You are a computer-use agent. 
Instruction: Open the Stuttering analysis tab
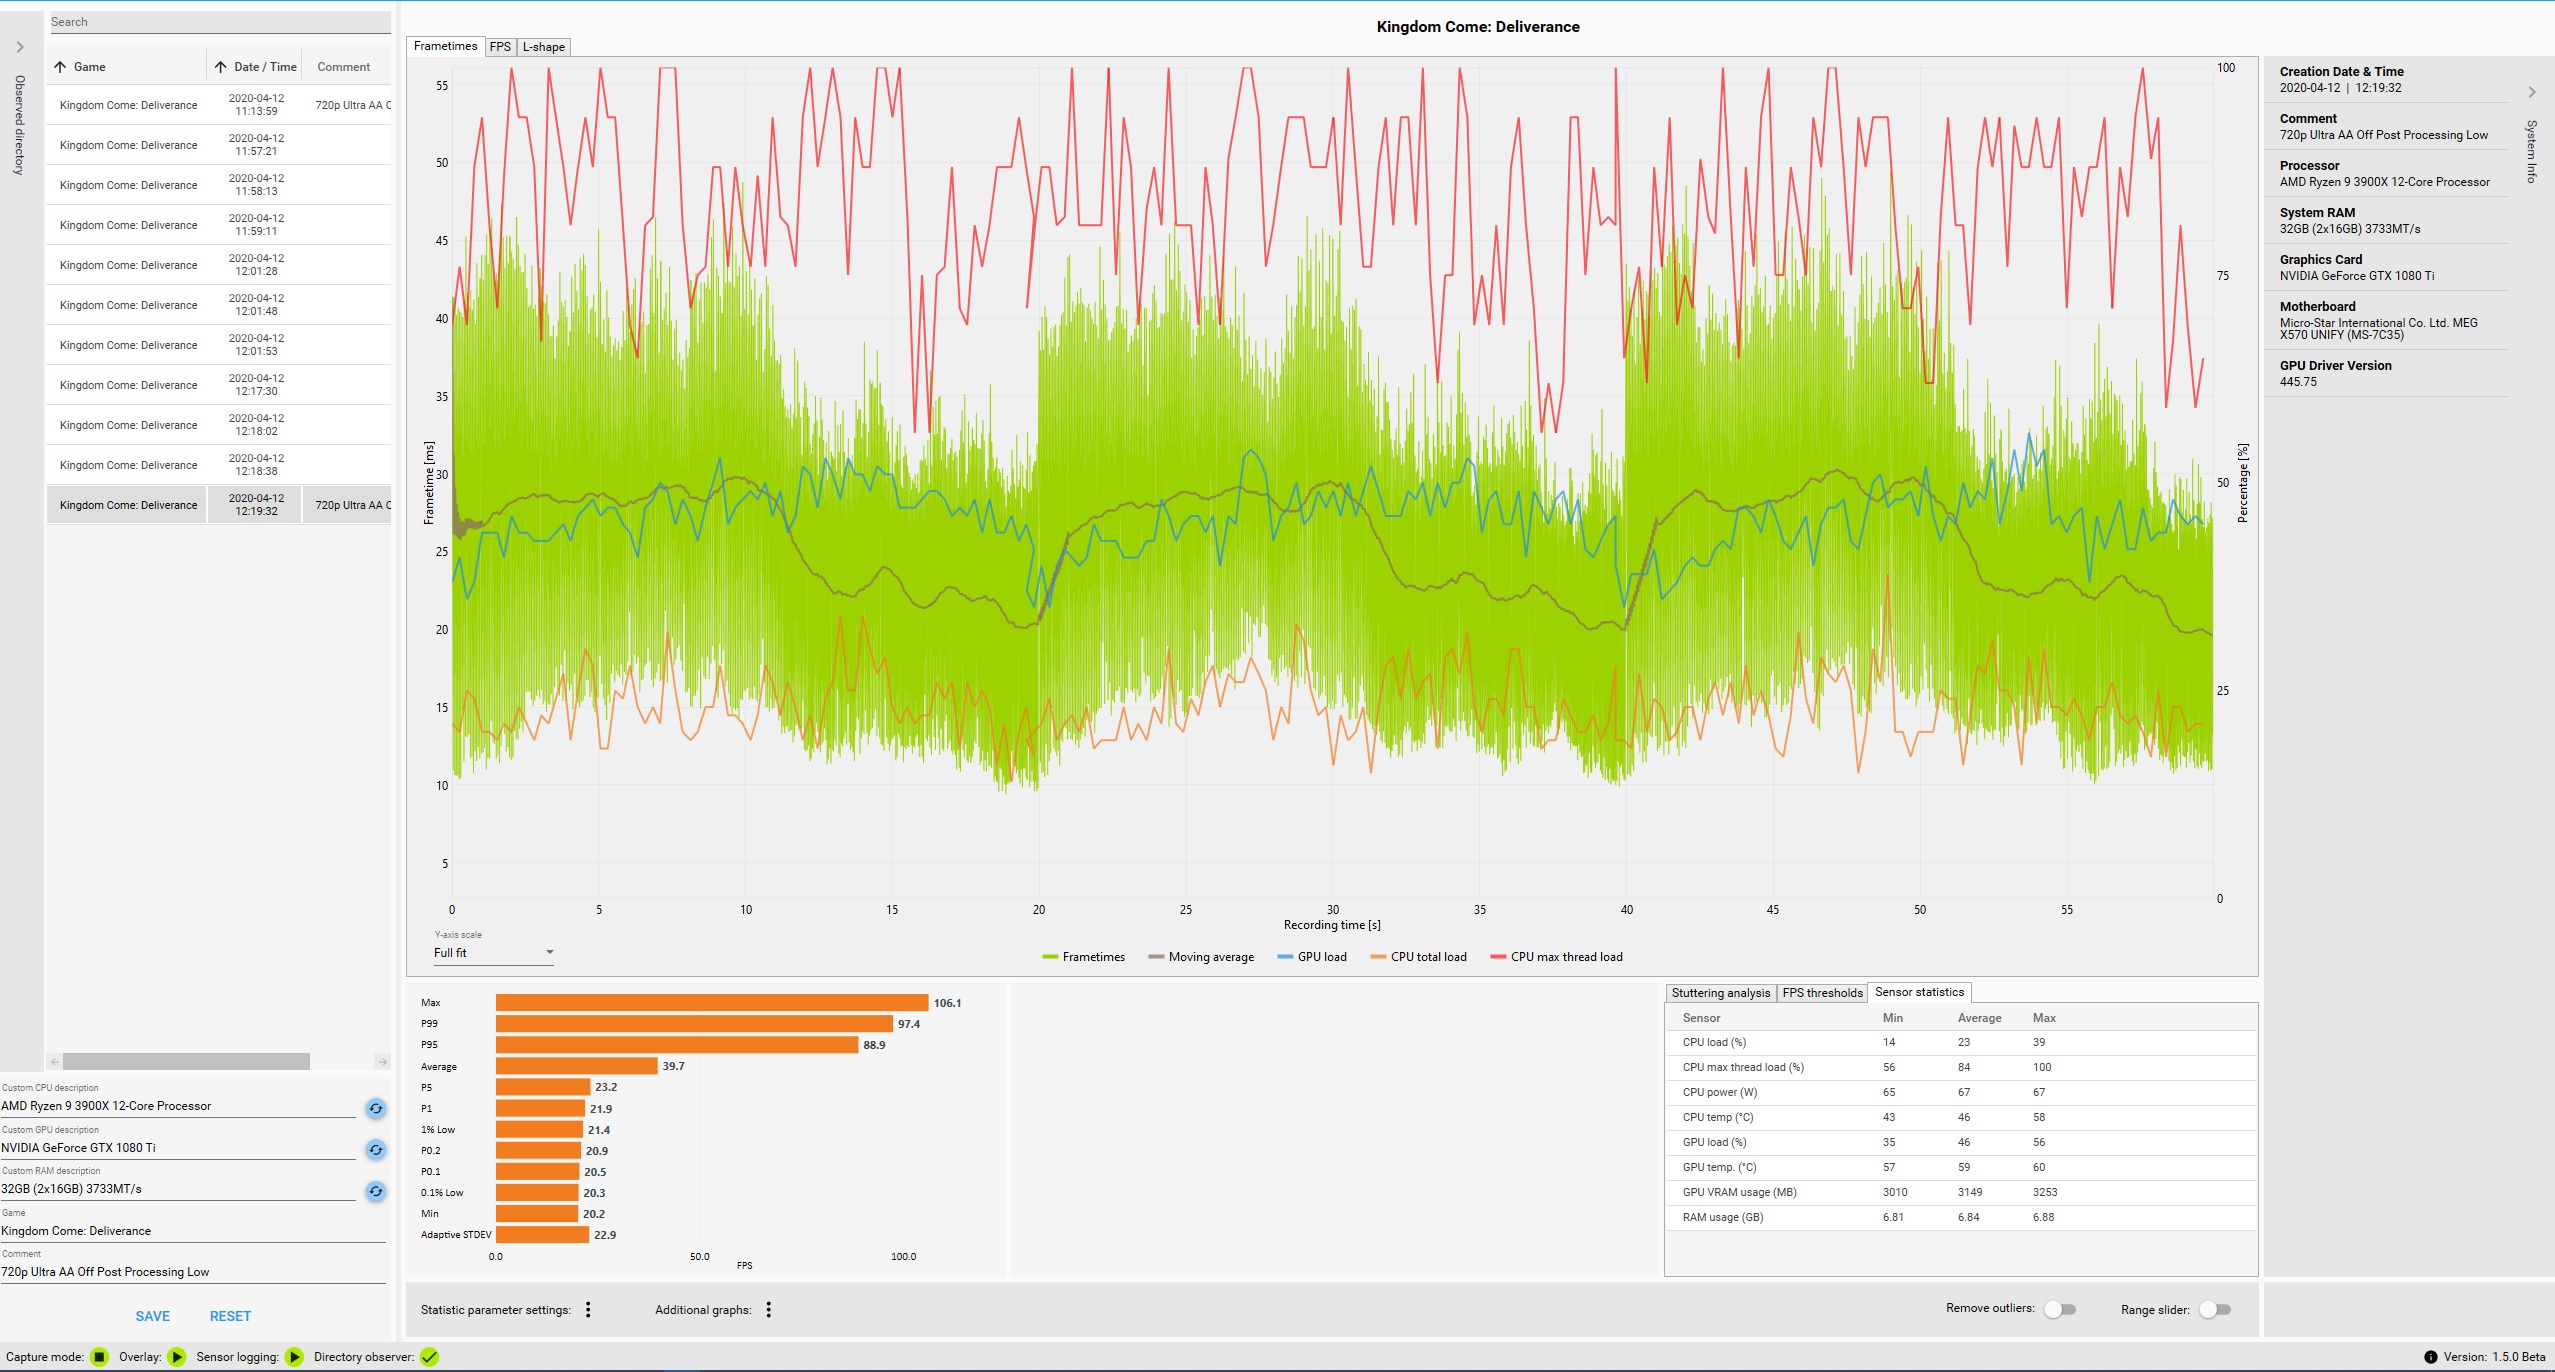click(x=1720, y=993)
